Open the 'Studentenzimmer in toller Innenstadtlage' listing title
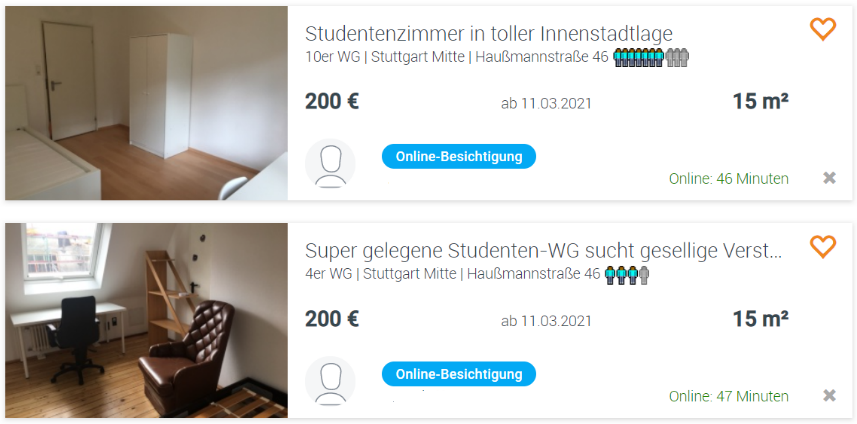 coord(488,33)
